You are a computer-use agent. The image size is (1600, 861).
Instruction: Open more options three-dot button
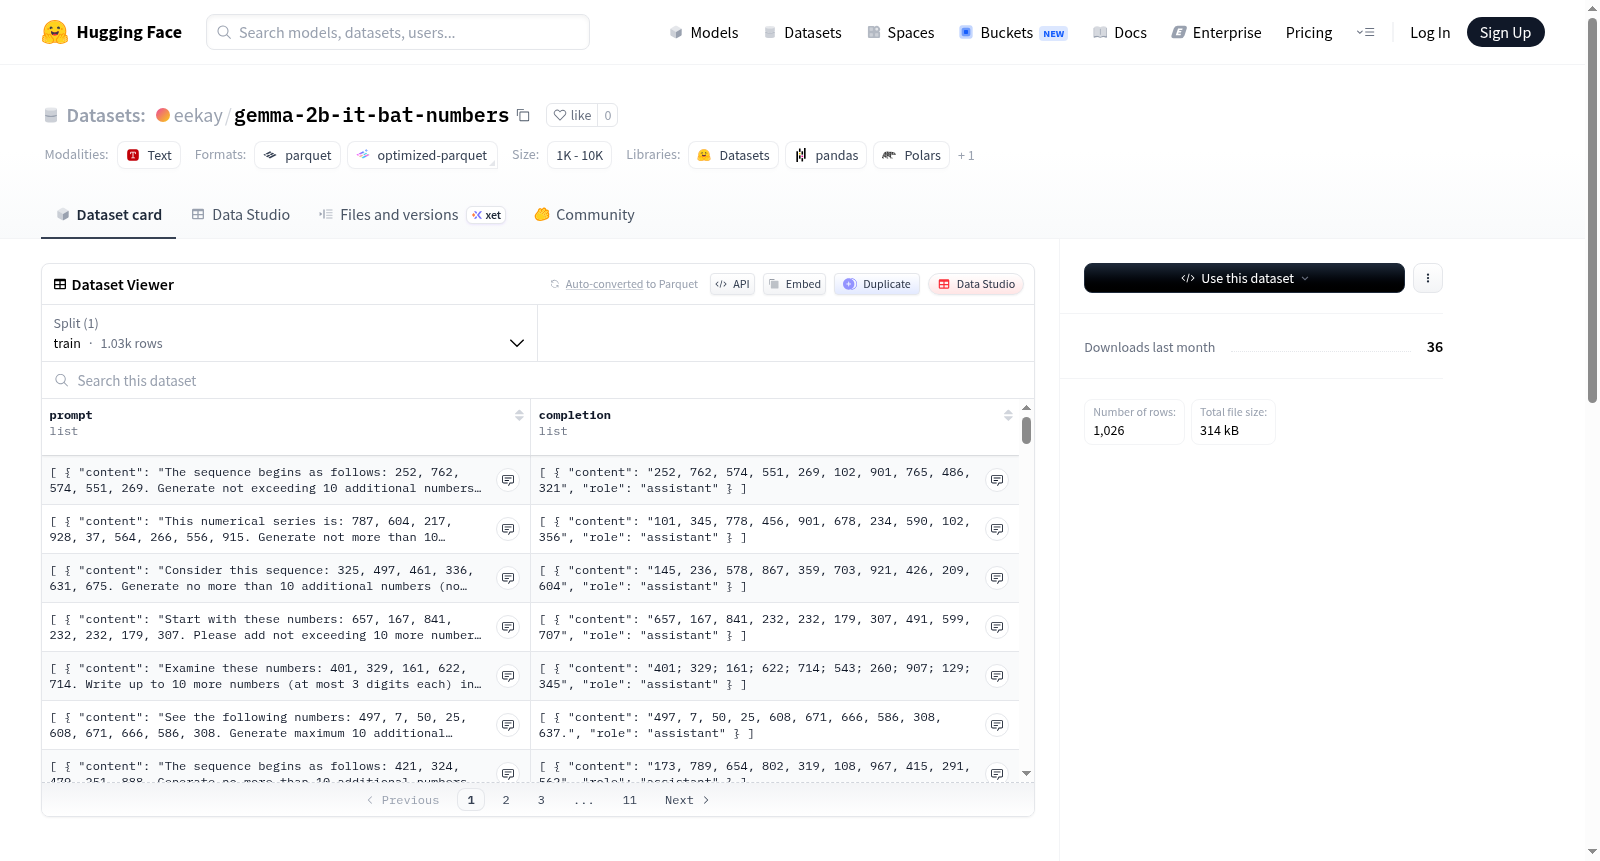(1428, 278)
